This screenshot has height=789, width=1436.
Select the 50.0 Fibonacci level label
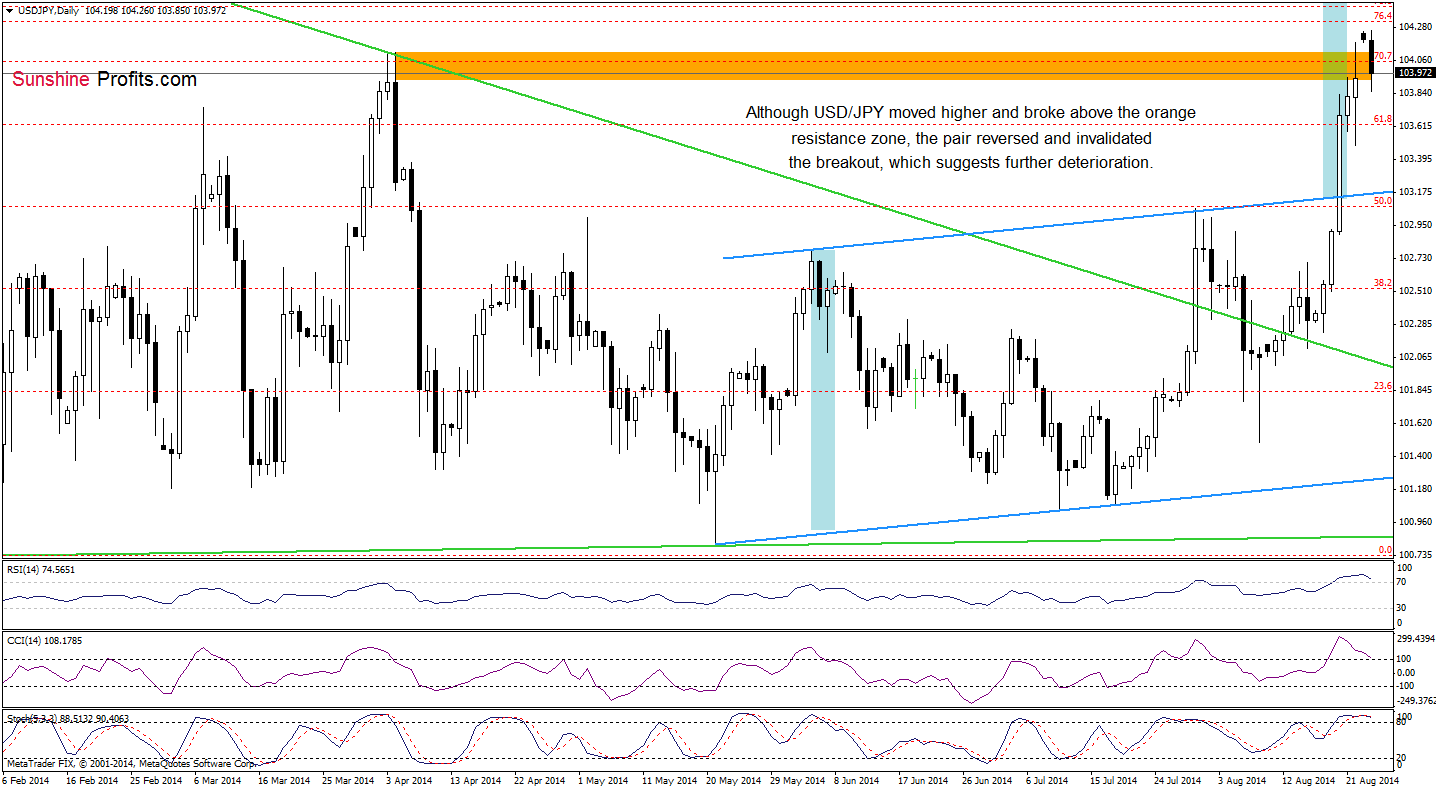pos(1384,201)
